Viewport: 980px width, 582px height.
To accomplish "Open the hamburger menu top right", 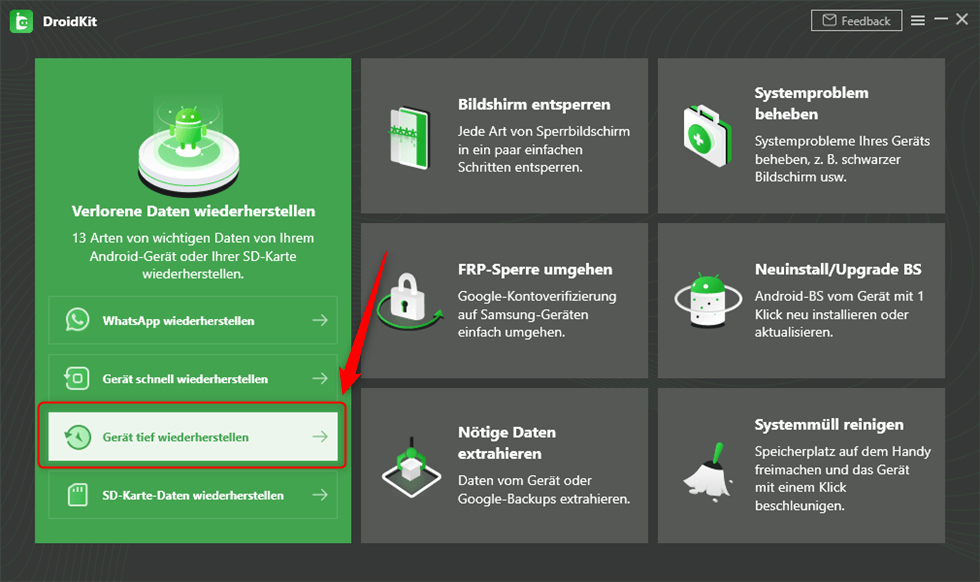I will coord(918,19).
